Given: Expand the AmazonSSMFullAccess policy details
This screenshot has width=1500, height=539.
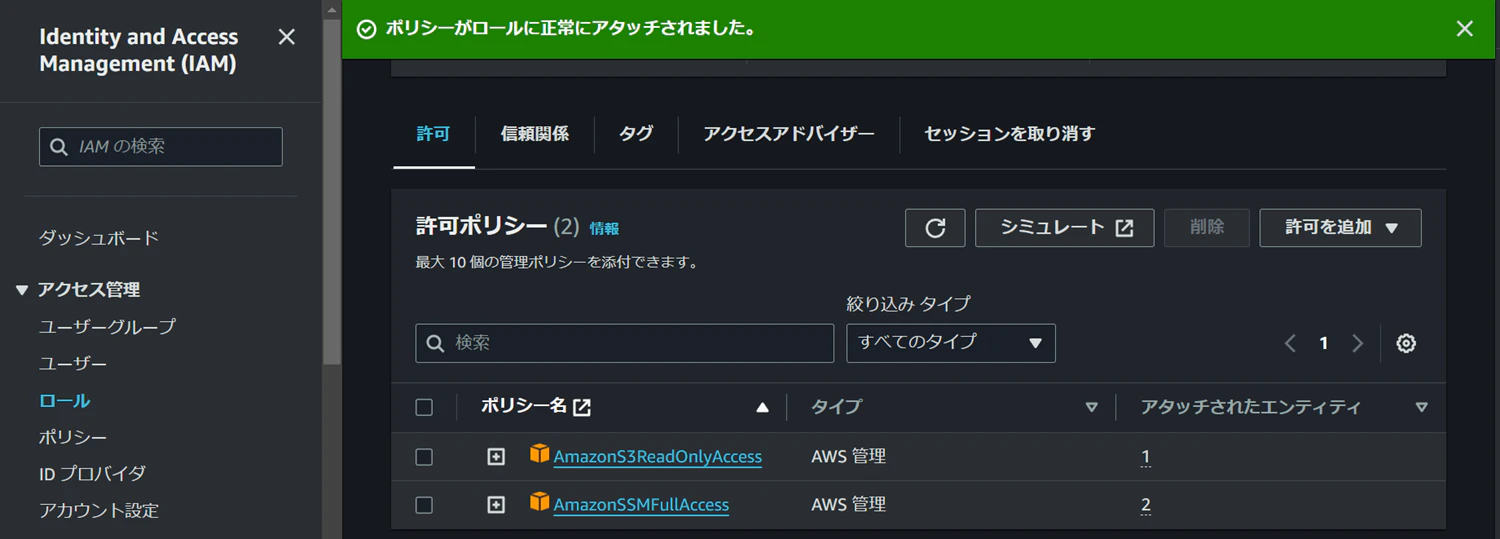Looking at the screenshot, I should click(496, 505).
